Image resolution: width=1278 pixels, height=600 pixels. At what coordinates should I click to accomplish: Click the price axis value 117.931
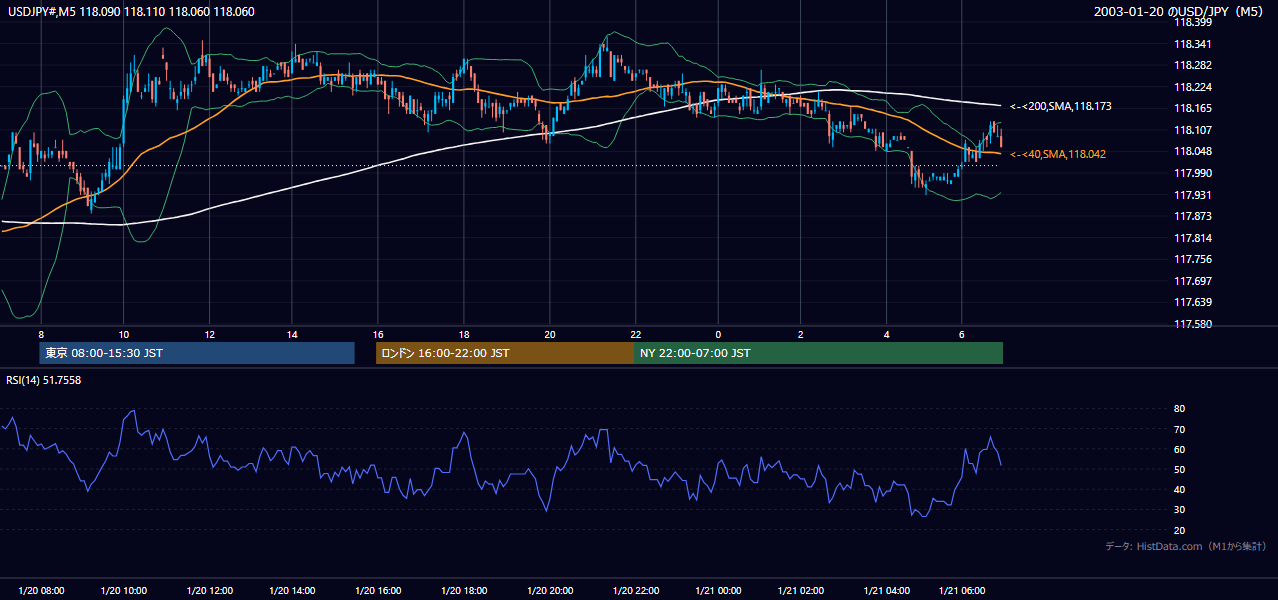coord(1193,195)
